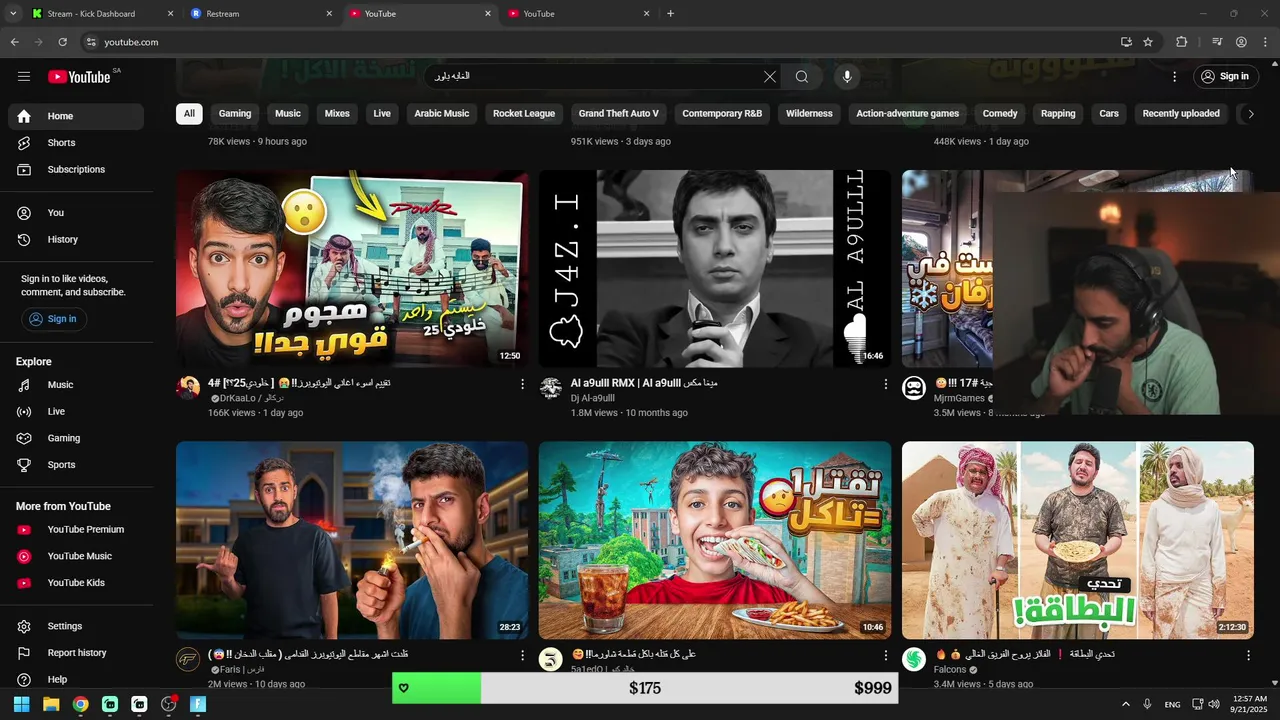The image size is (1280, 720).
Task: Show more filter chips with the right arrow
Action: click(1250, 114)
